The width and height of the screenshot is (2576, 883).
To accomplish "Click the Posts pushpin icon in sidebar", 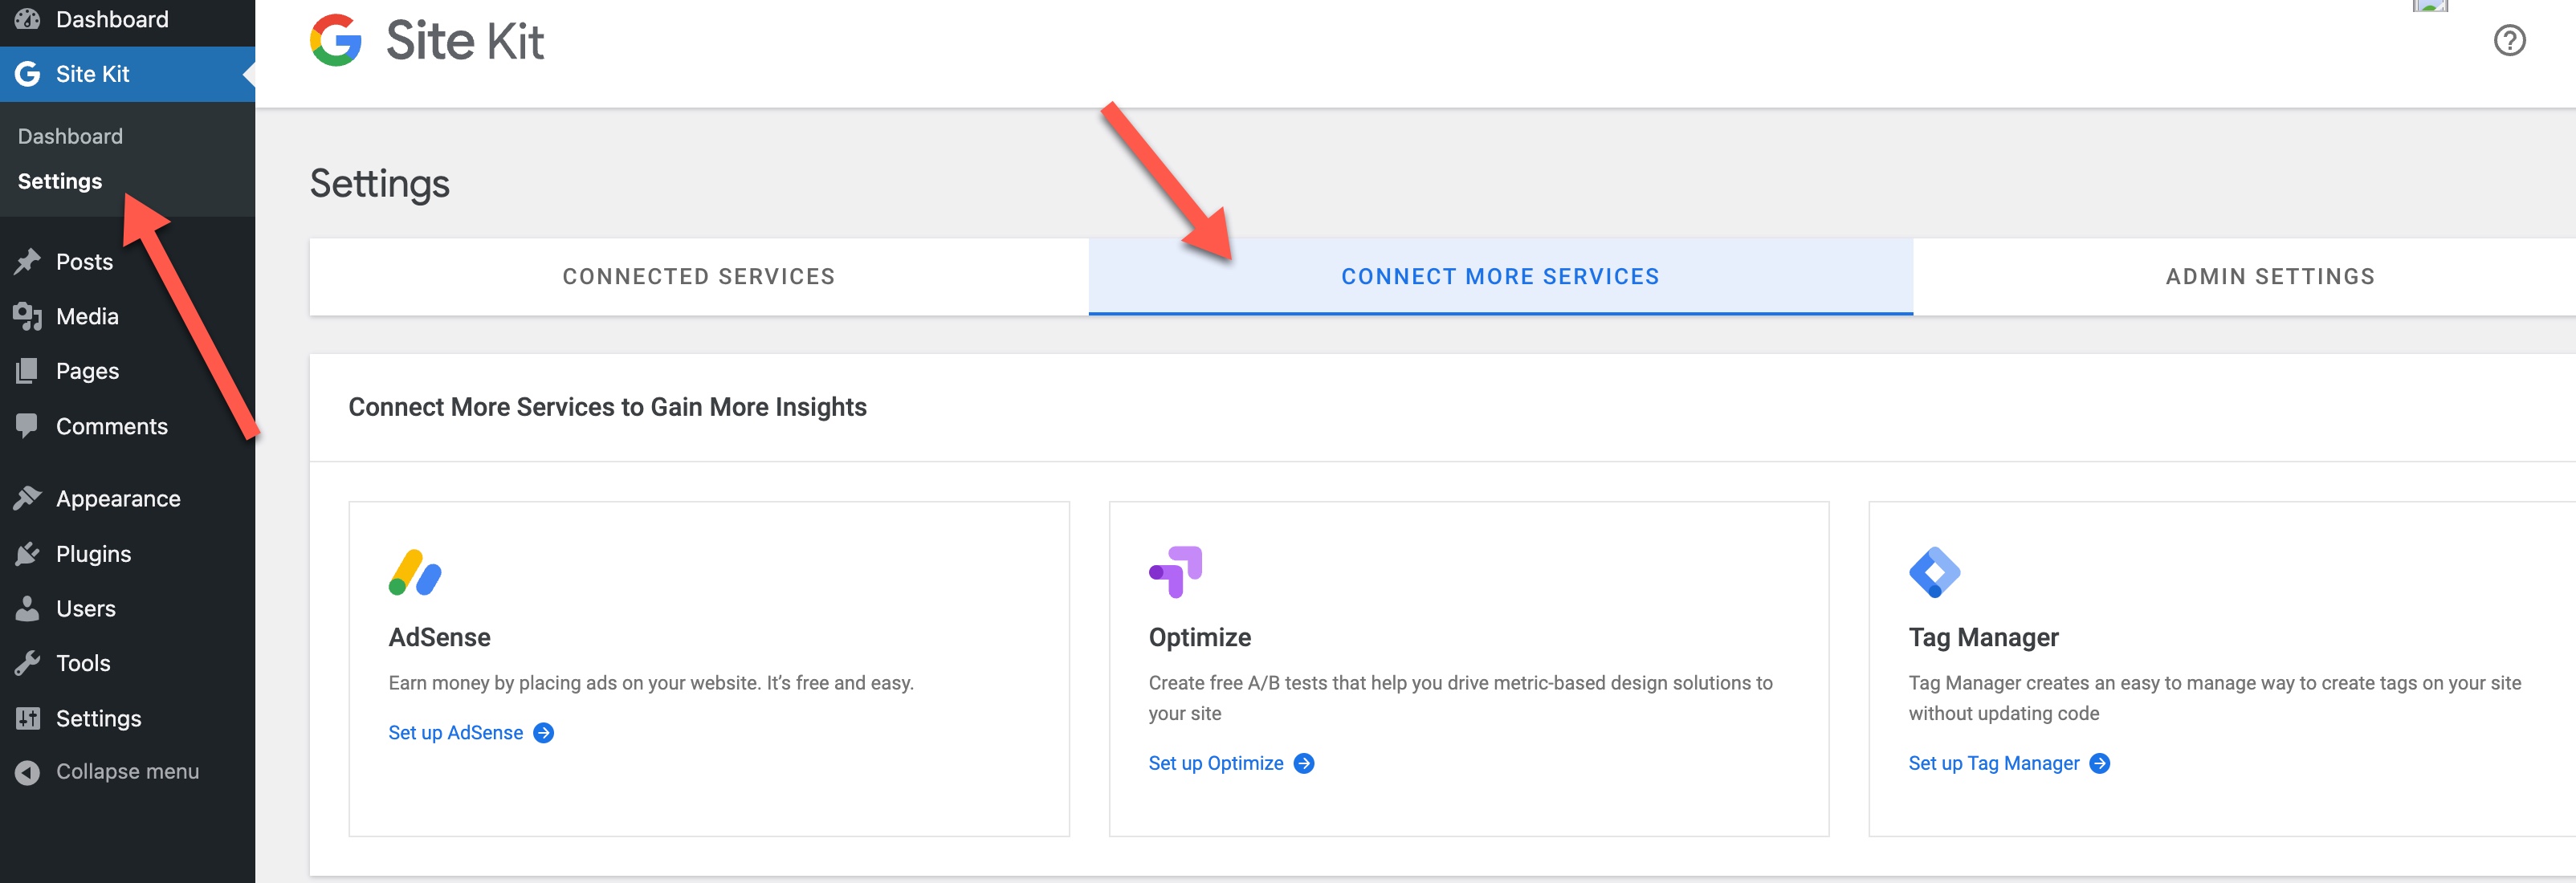I will 28,262.
